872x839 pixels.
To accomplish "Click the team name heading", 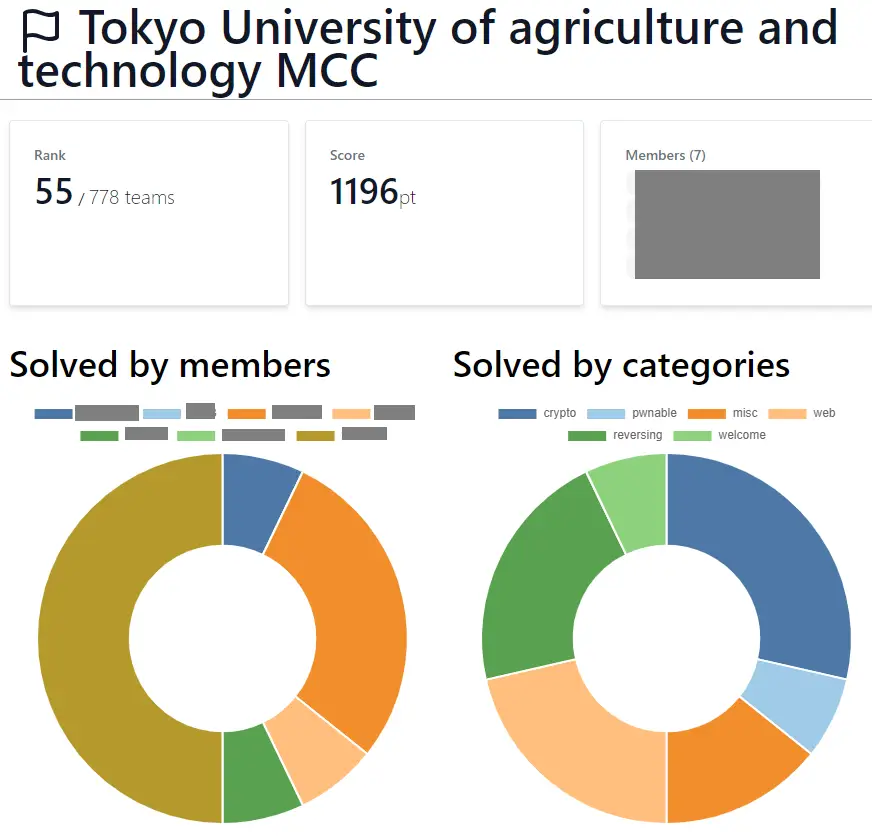I will [x=428, y=49].
